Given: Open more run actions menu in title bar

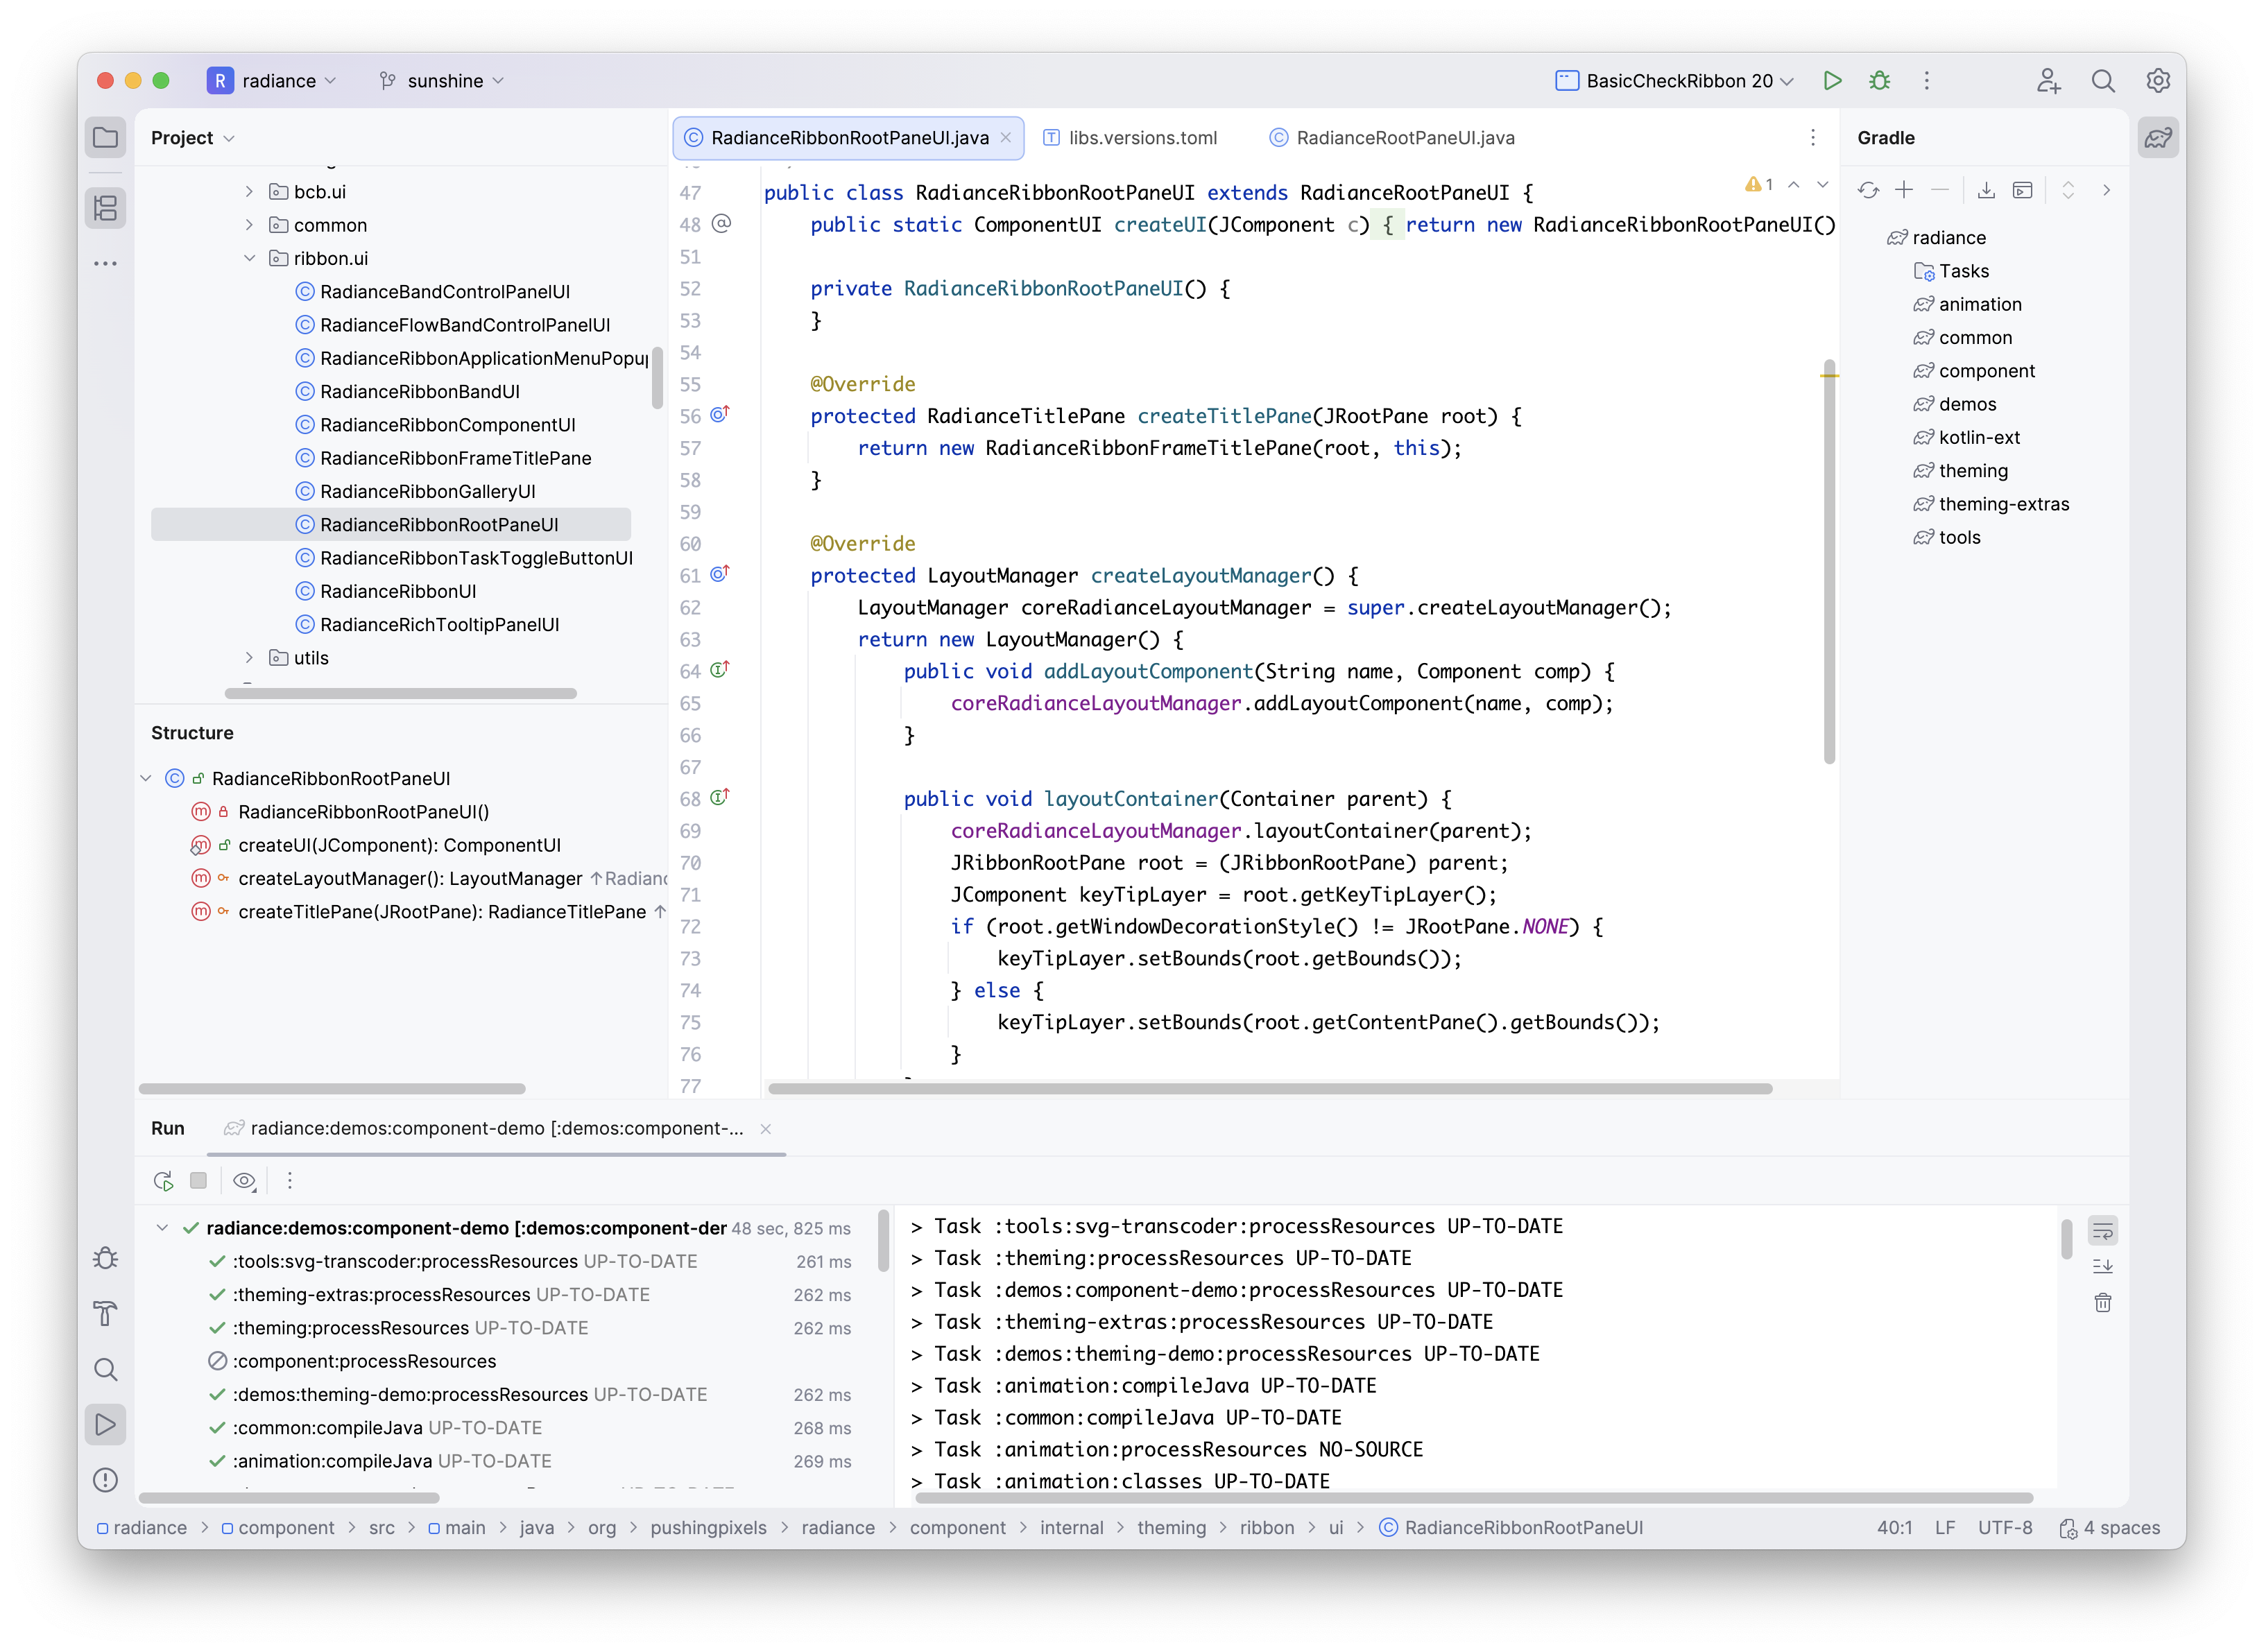Looking at the screenshot, I should (x=1927, y=81).
